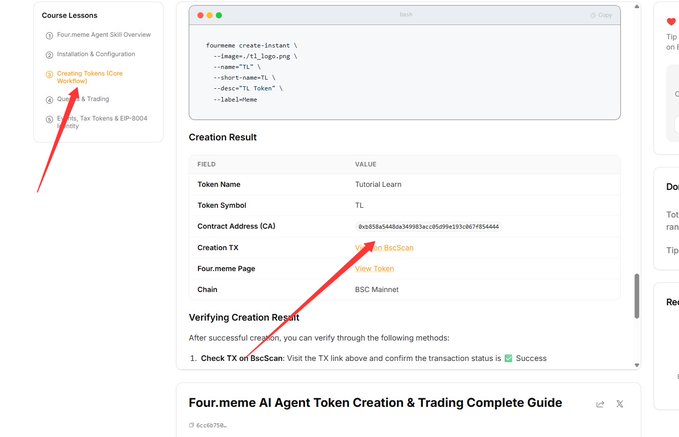Viewport: 679px width, 437px height.
Task: Click the scrollbar down arrow
Action: pos(637,365)
